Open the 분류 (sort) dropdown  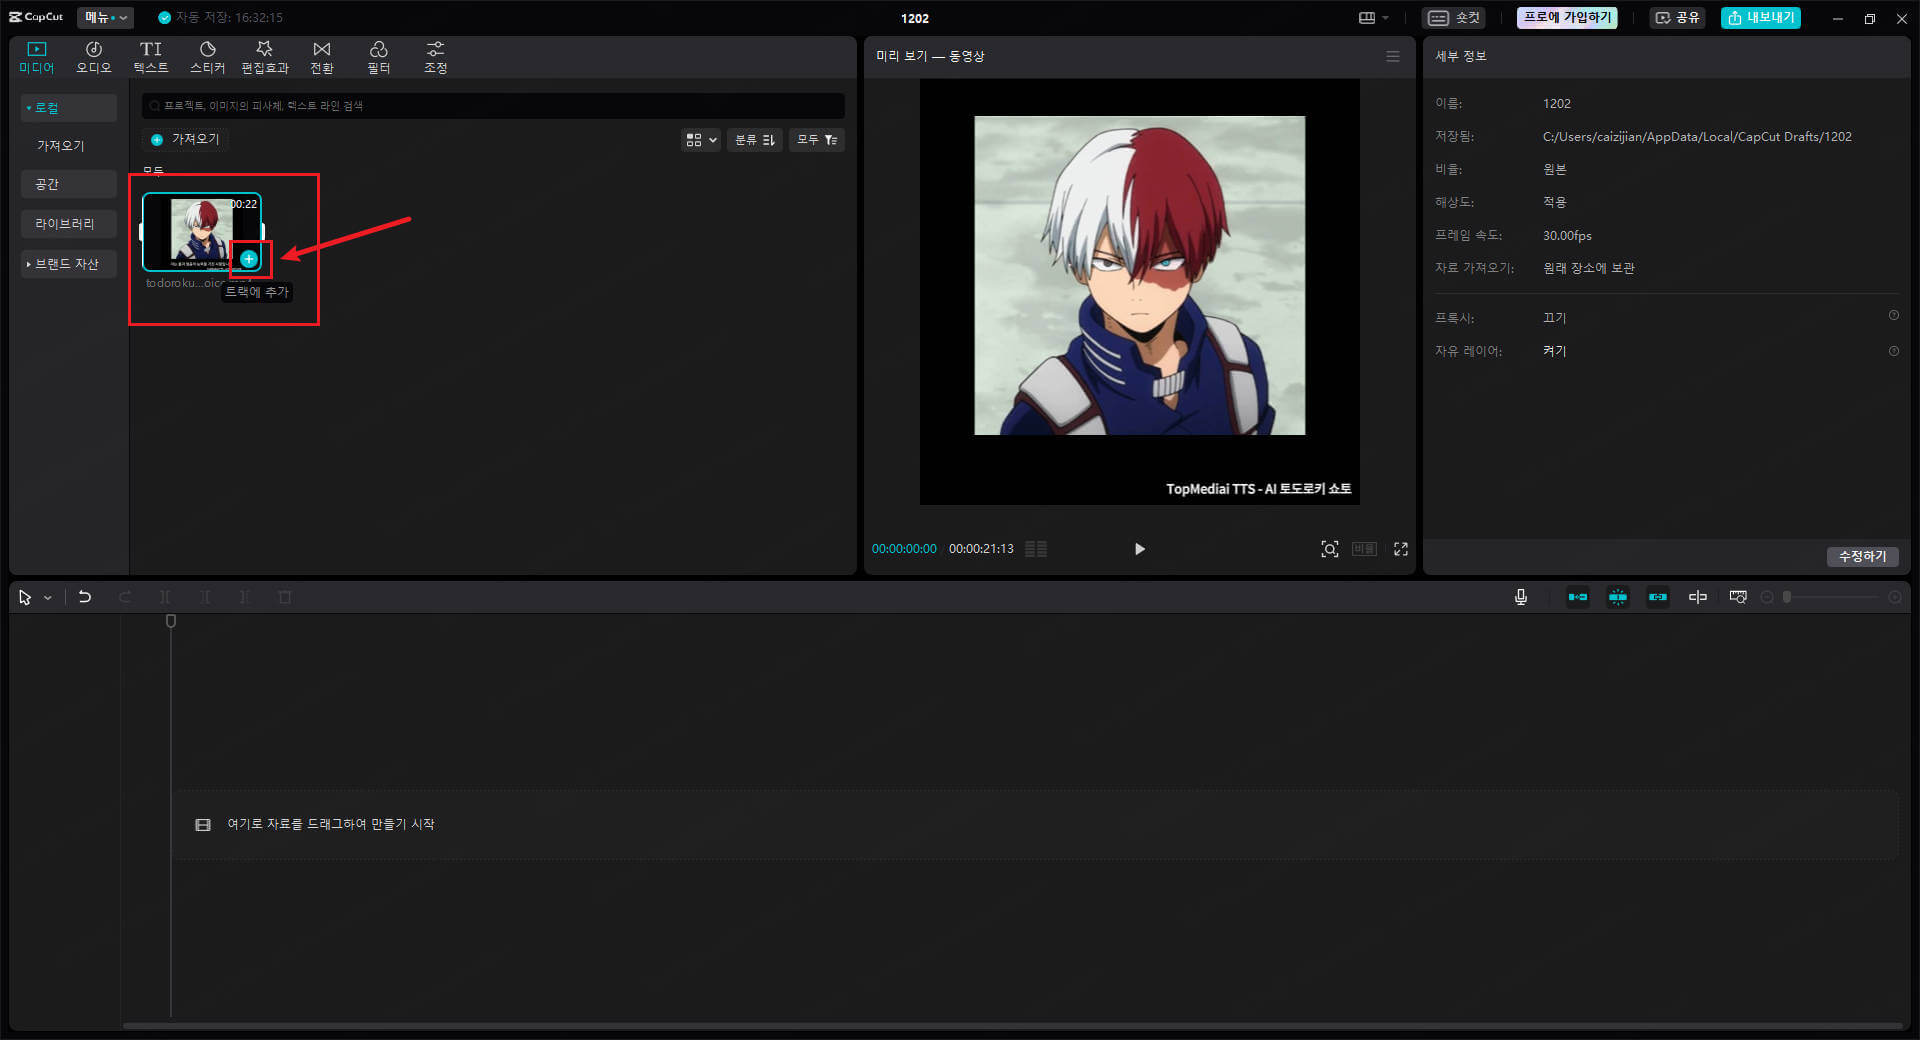[755, 140]
